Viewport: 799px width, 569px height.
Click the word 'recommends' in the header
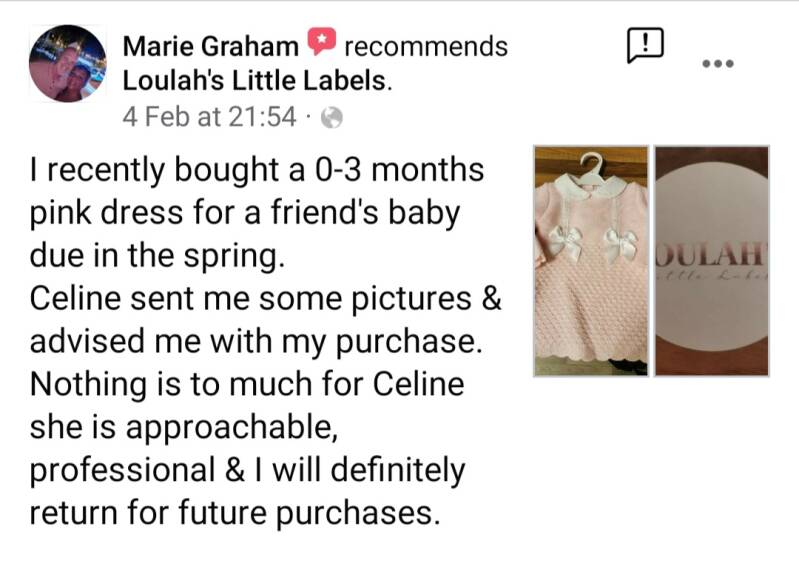point(425,46)
